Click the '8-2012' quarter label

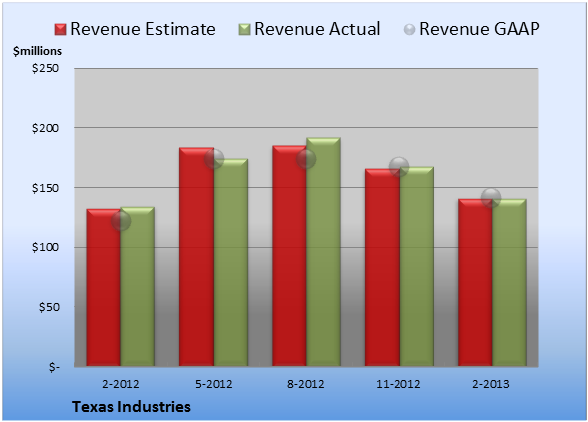coord(306,384)
